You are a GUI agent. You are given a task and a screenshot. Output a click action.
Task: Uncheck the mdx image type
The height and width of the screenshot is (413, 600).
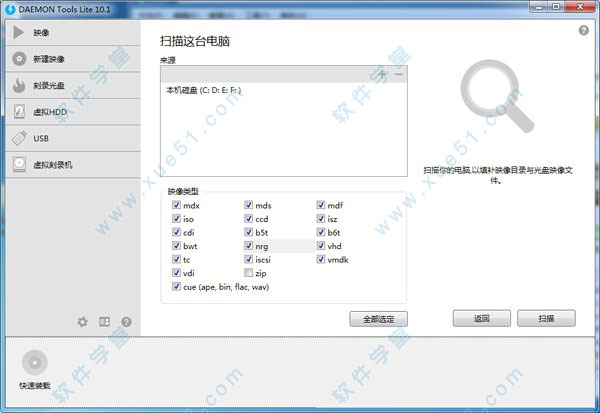pyautogui.click(x=176, y=205)
